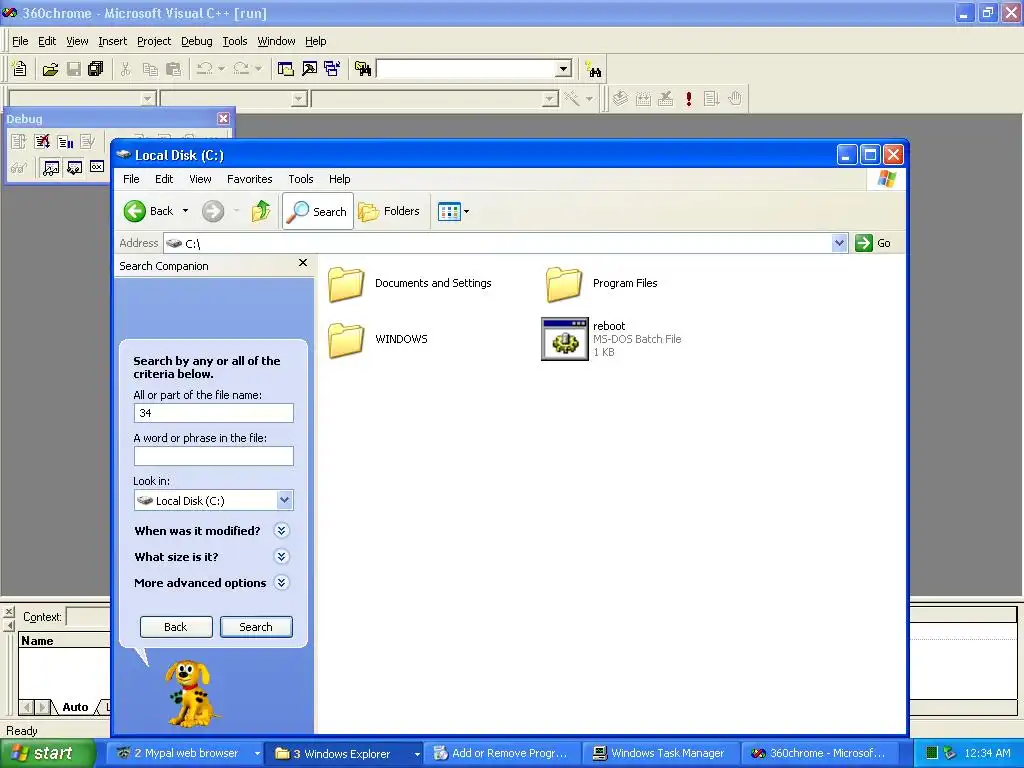The width and height of the screenshot is (1024, 768).
Task: Open the Tools menu in Explorer
Action: coord(300,179)
